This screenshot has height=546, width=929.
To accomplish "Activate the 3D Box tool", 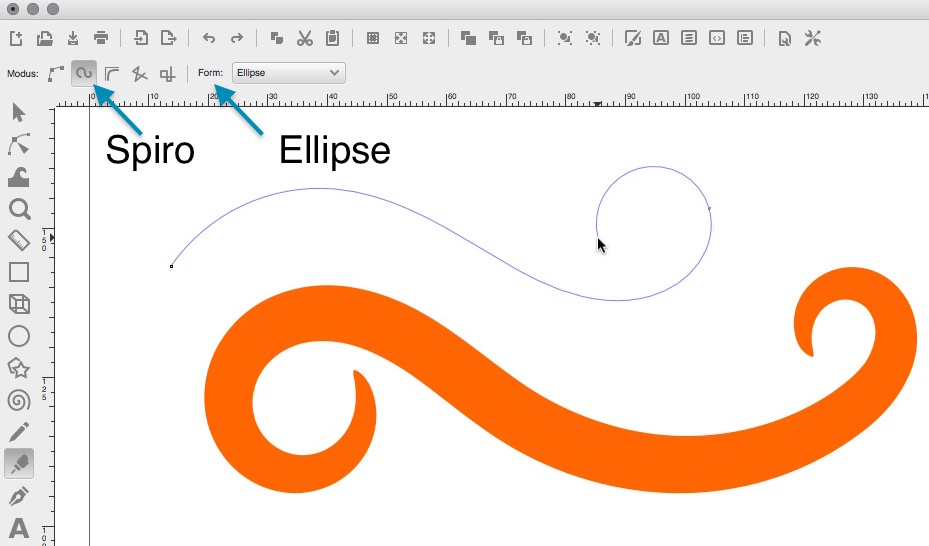I will (18, 304).
